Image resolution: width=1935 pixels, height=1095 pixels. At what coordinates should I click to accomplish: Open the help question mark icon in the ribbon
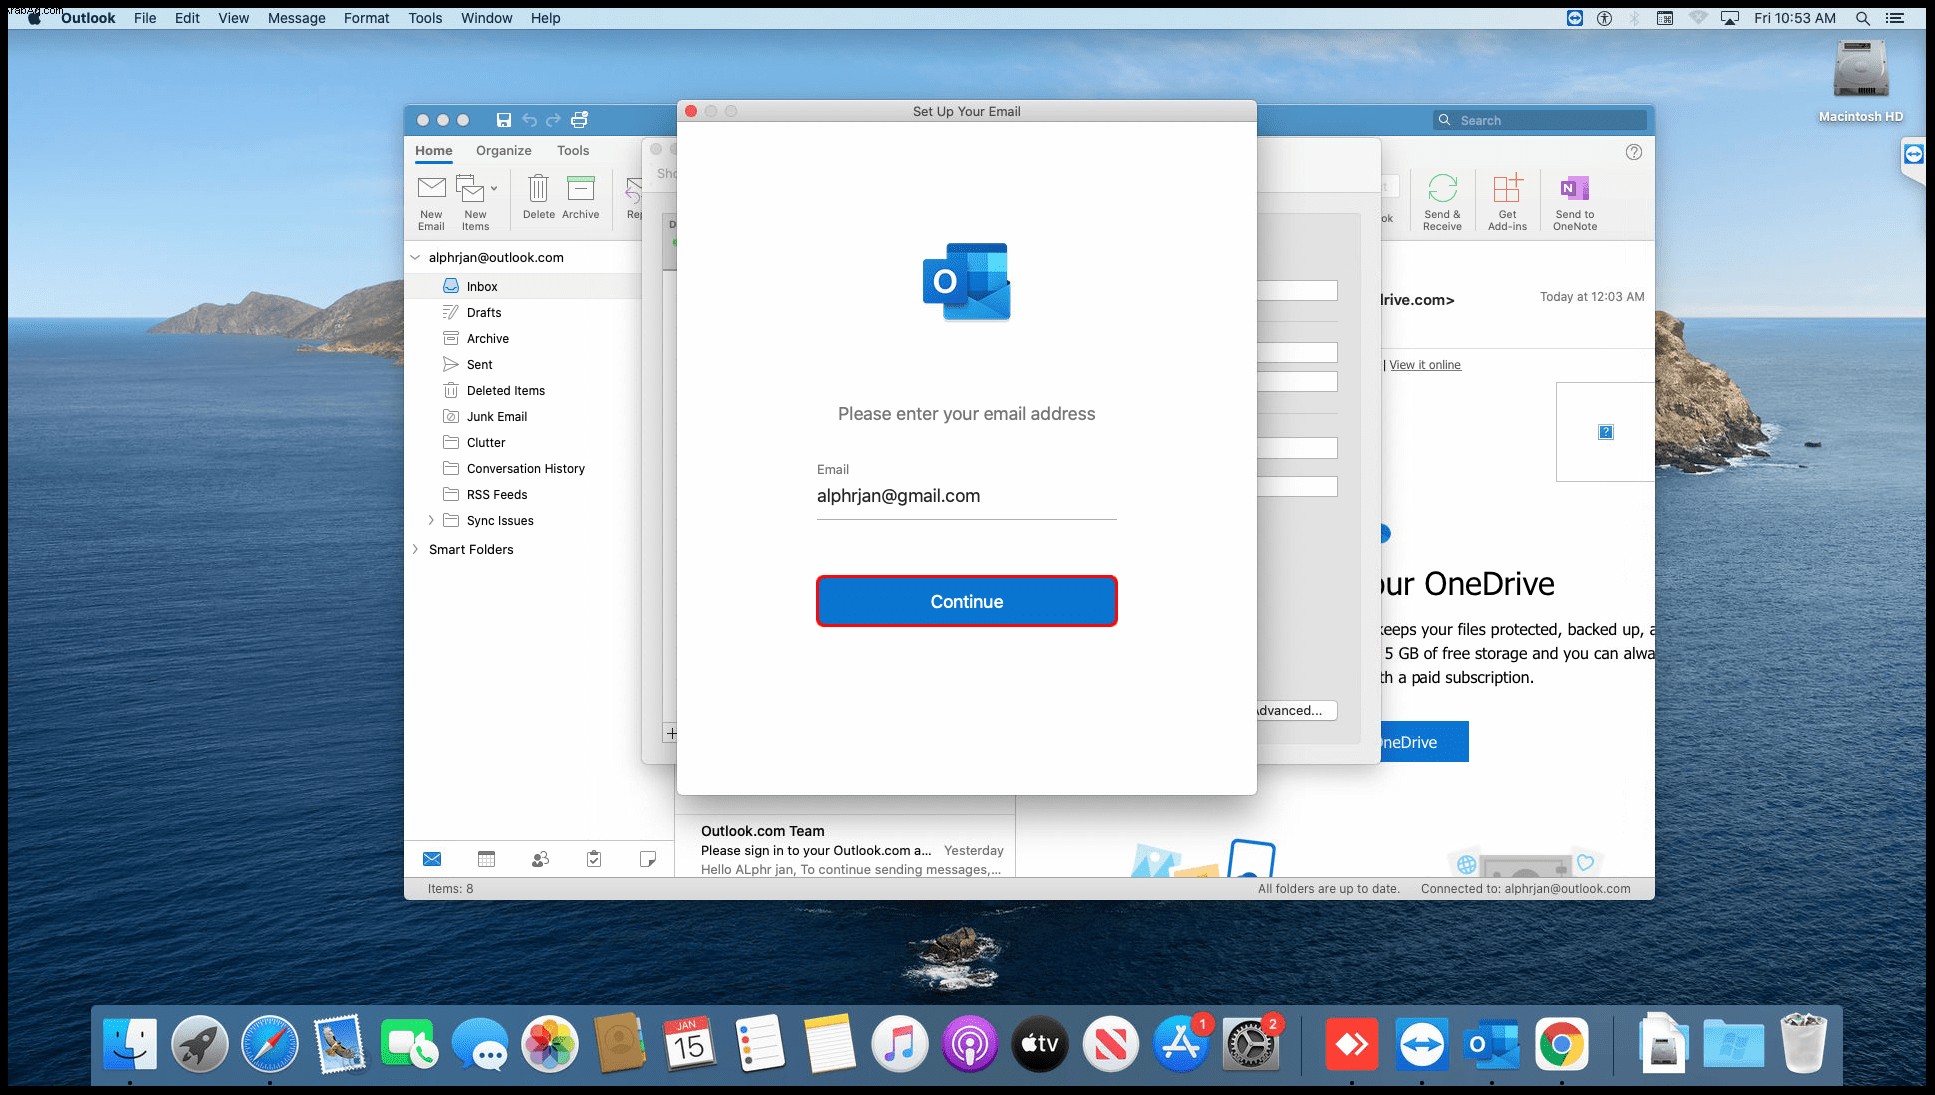pyautogui.click(x=1634, y=152)
